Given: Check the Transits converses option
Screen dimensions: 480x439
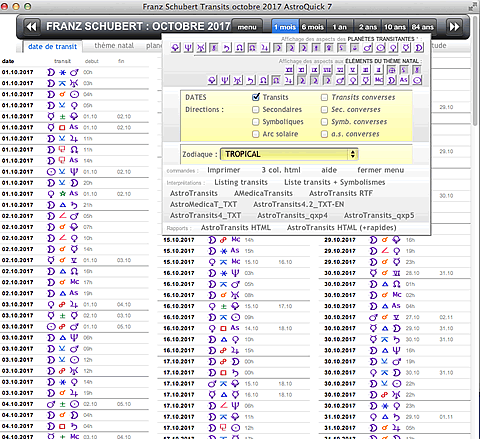Looking at the screenshot, I should tap(324, 97).
